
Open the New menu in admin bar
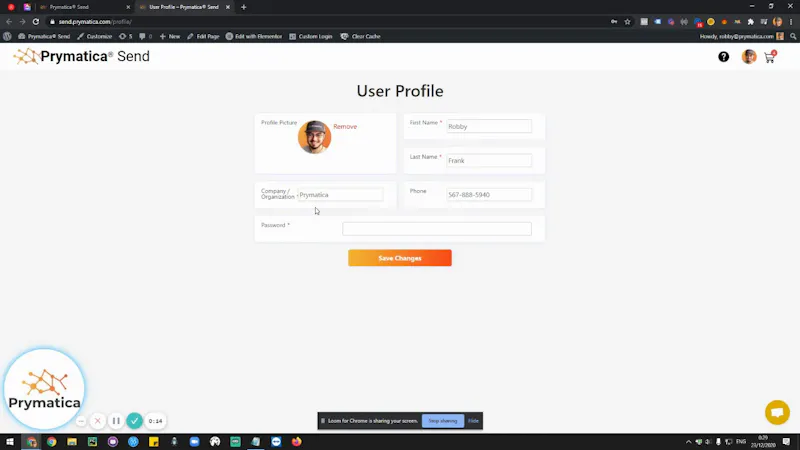(x=169, y=36)
